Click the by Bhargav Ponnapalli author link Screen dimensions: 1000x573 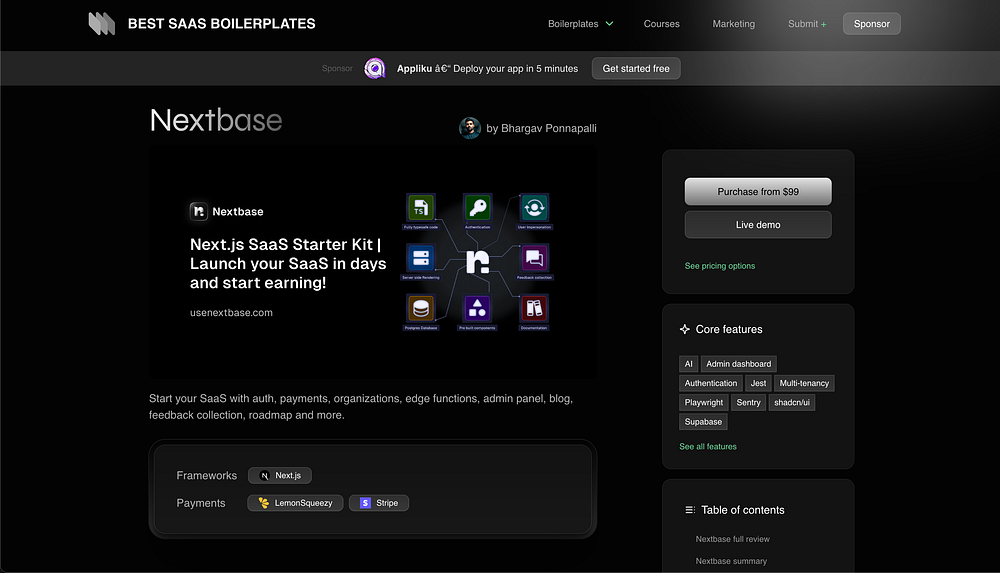[x=541, y=128]
